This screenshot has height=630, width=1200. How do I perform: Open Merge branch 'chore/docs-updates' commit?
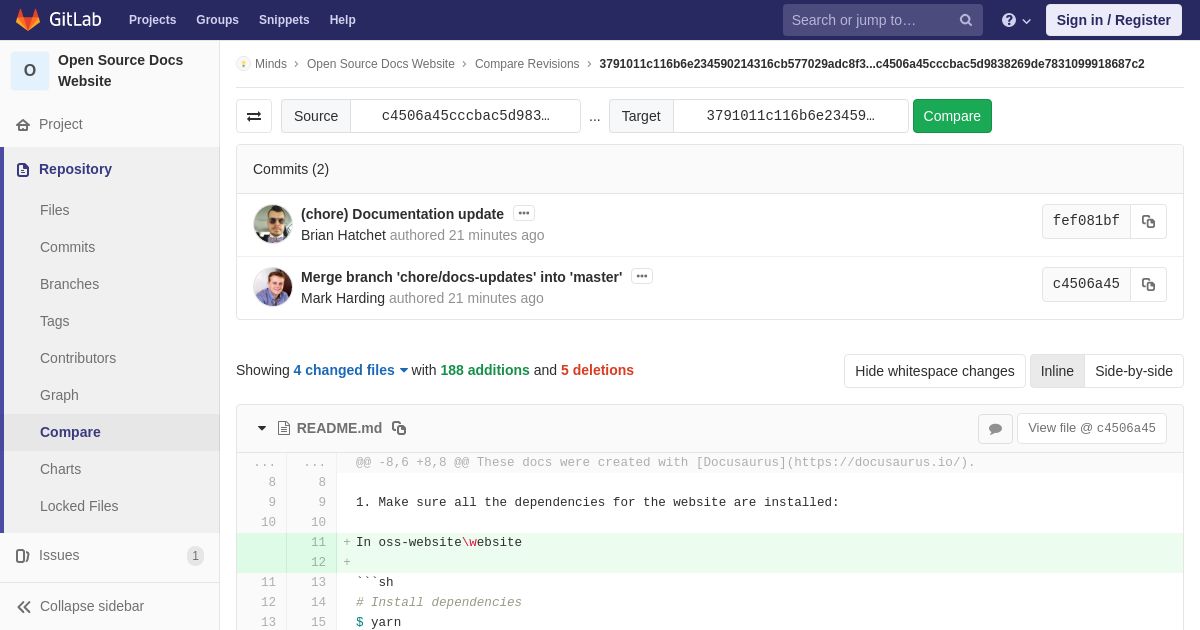click(x=461, y=277)
